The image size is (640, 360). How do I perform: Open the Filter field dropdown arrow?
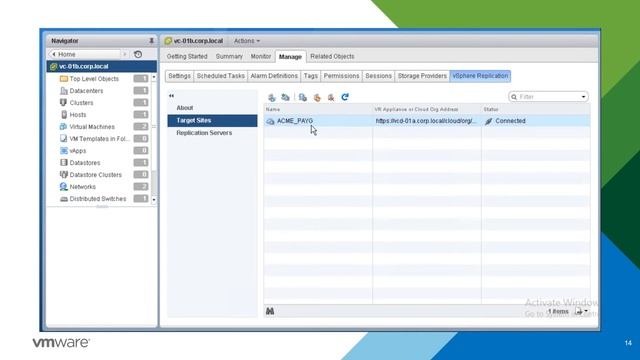point(584,97)
